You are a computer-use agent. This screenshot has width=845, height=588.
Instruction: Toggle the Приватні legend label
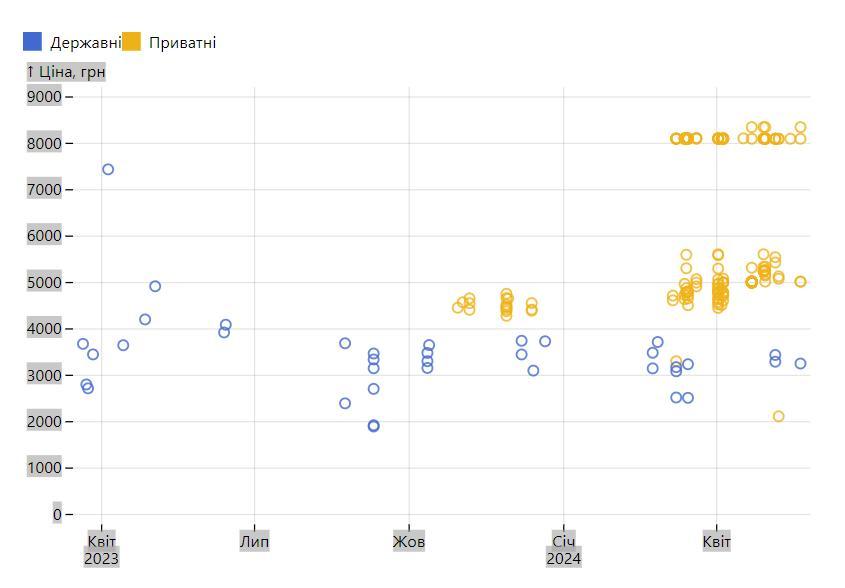pos(182,43)
